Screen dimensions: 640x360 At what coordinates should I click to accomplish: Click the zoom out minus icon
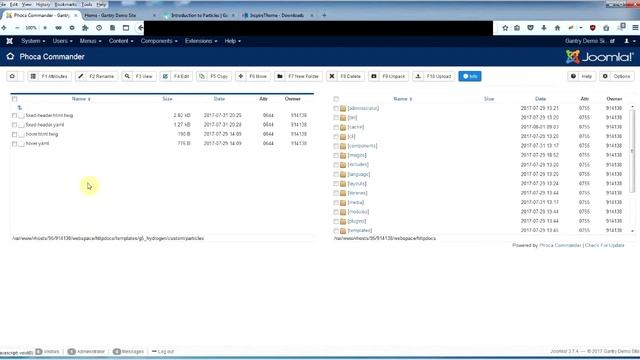pos(17,28)
